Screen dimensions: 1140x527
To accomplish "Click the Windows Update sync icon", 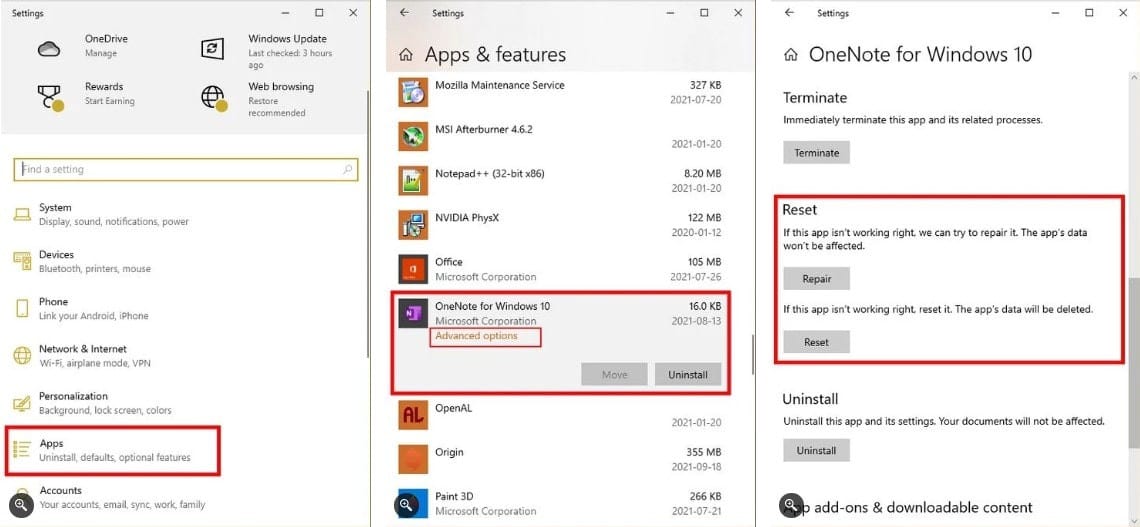I will [212, 49].
